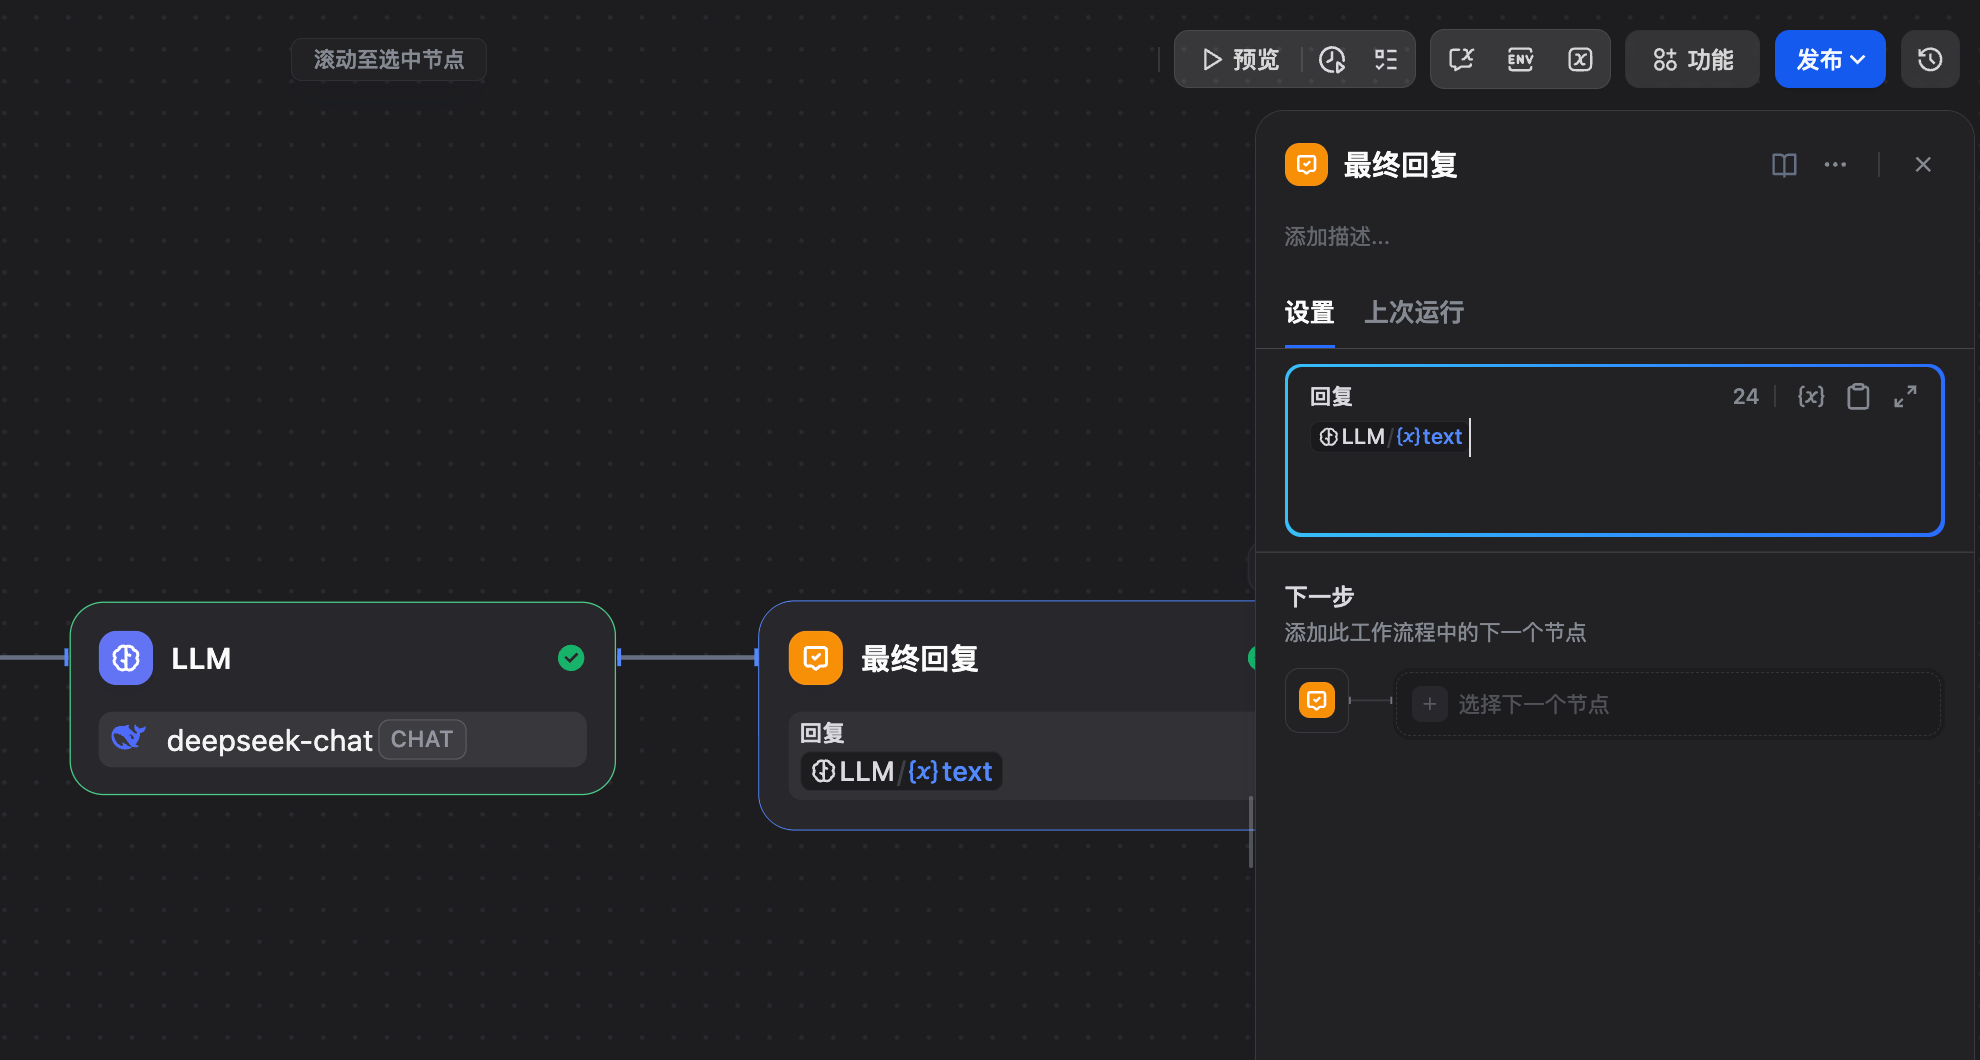Insert variable using {x} icon in reply box

1811,397
